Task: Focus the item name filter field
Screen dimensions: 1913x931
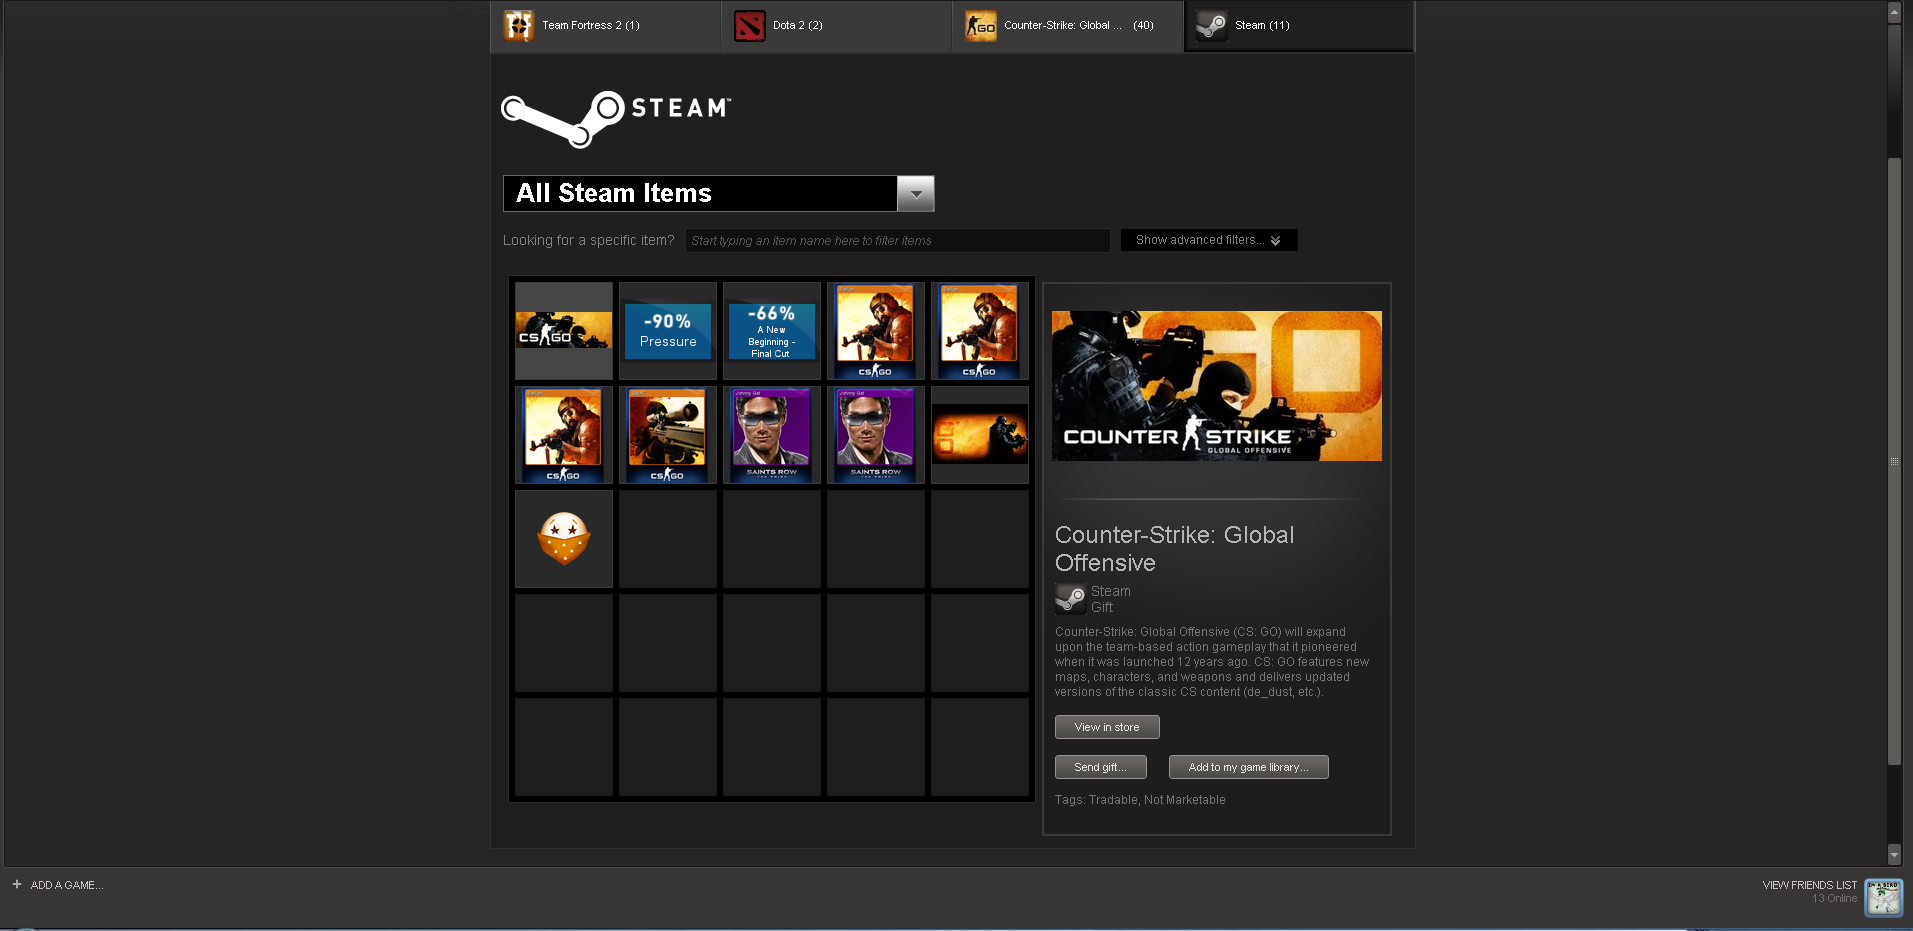Action: click(897, 240)
